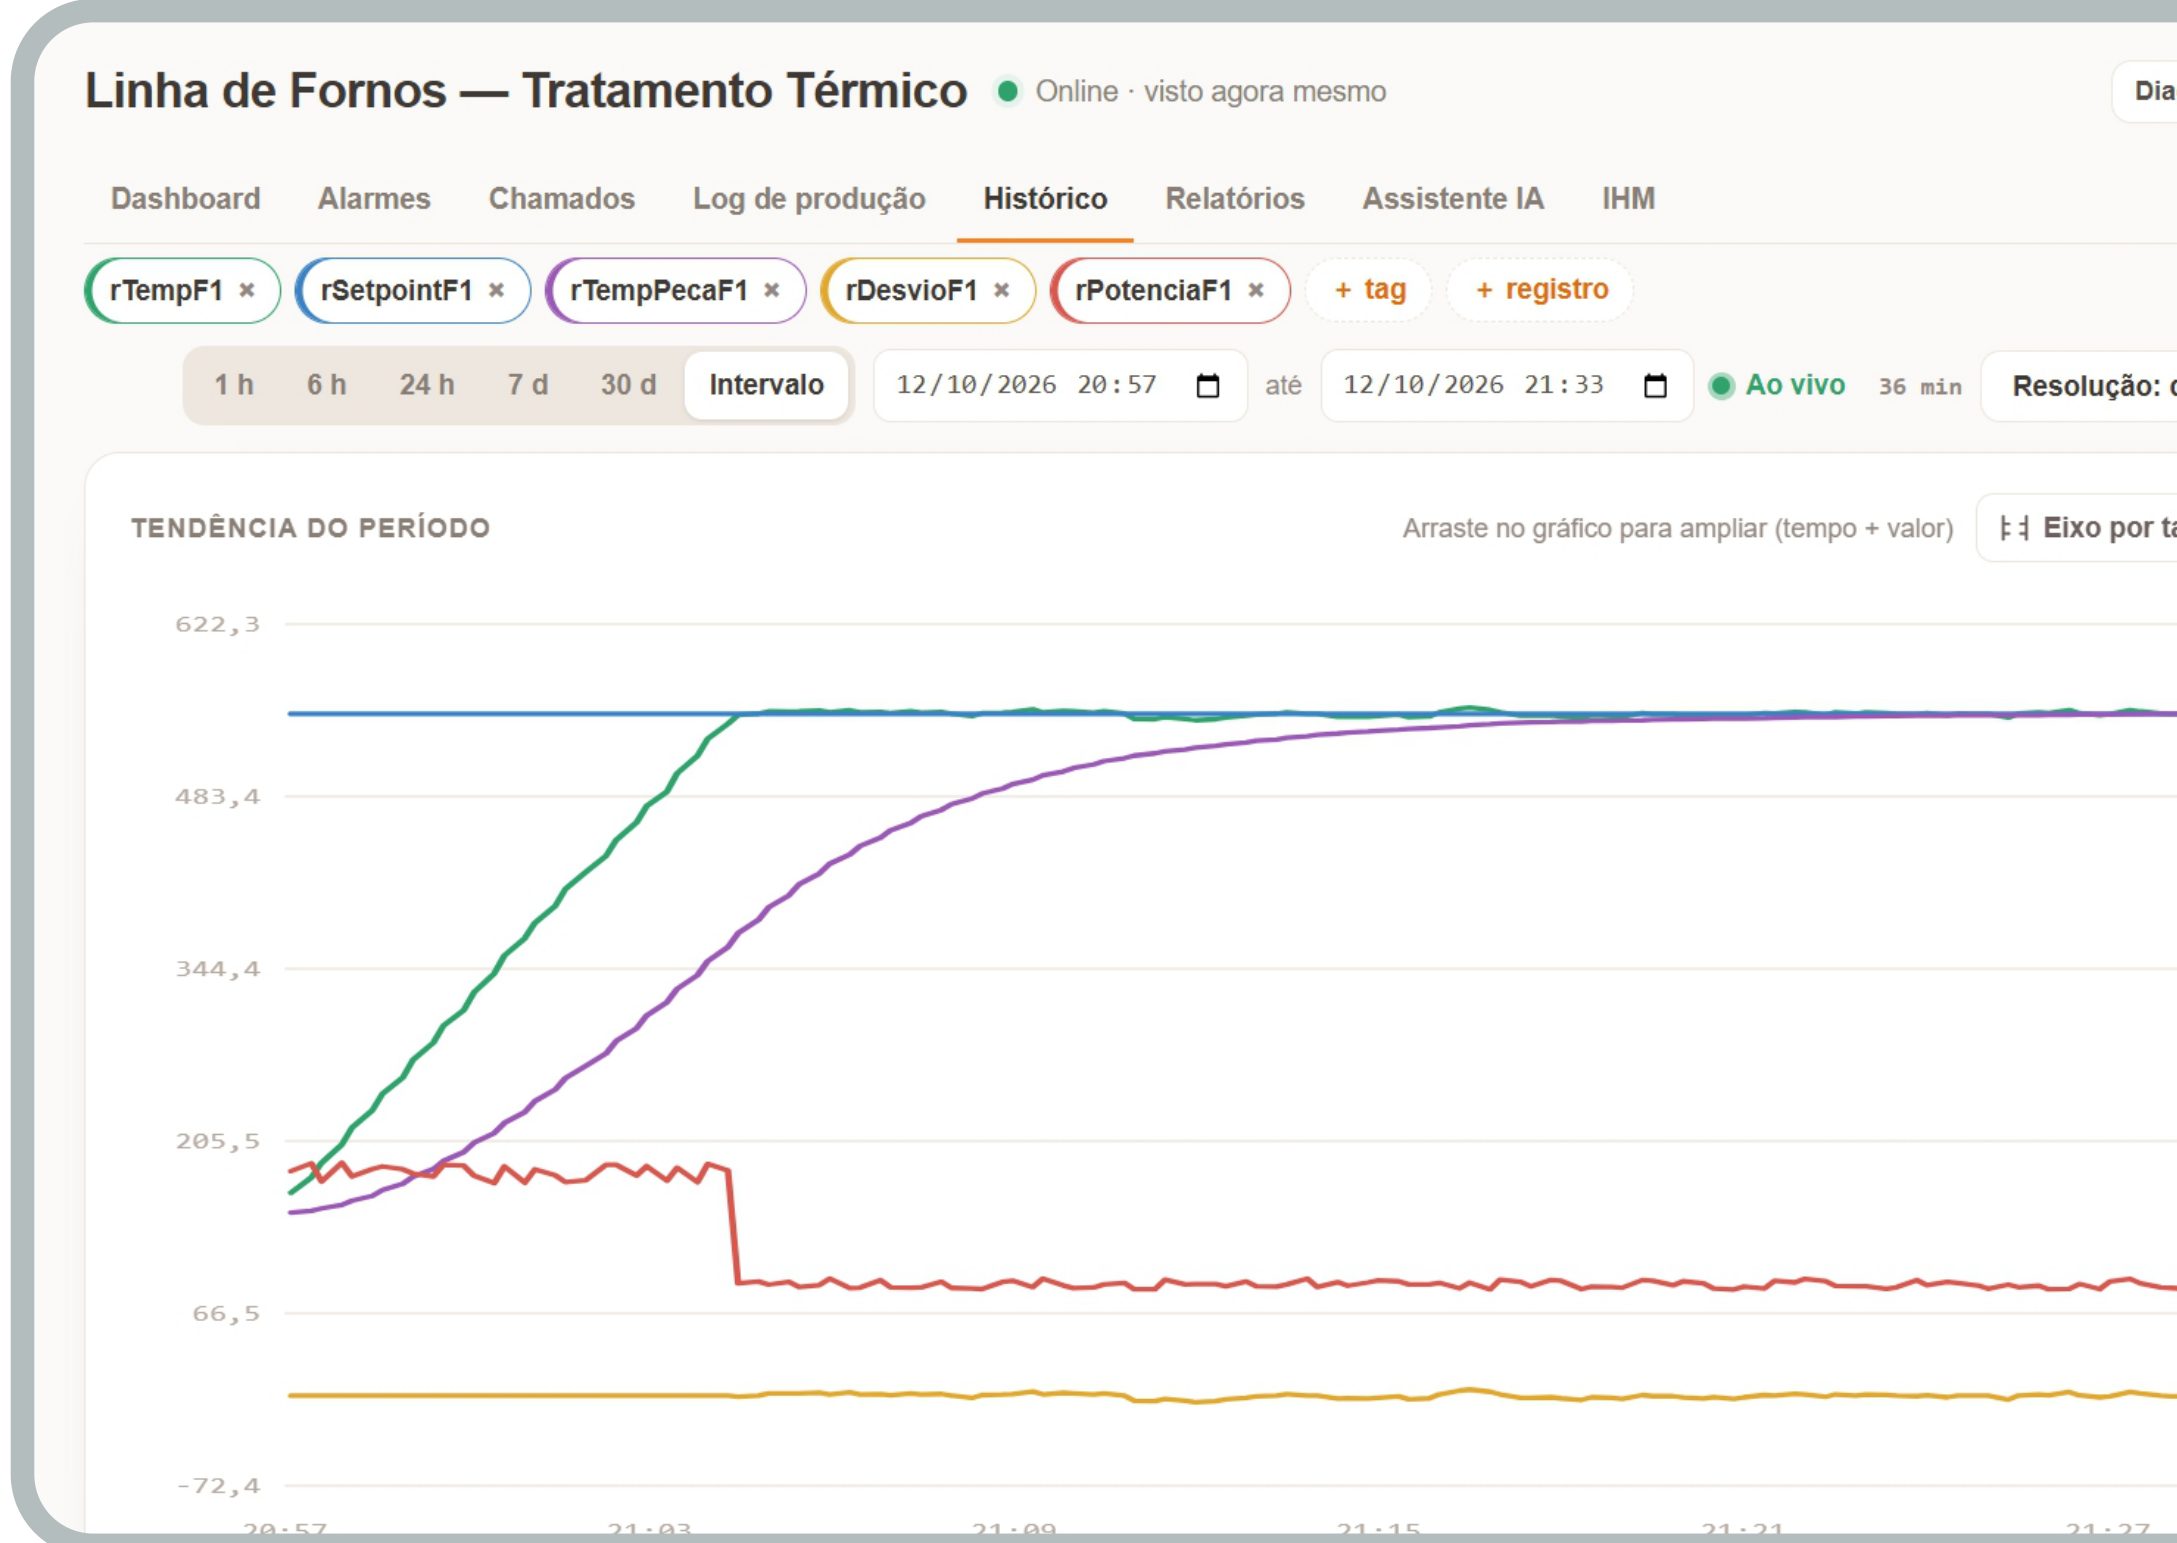
Task: Click the Tendência do Período chart title
Action: click(x=311, y=528)
